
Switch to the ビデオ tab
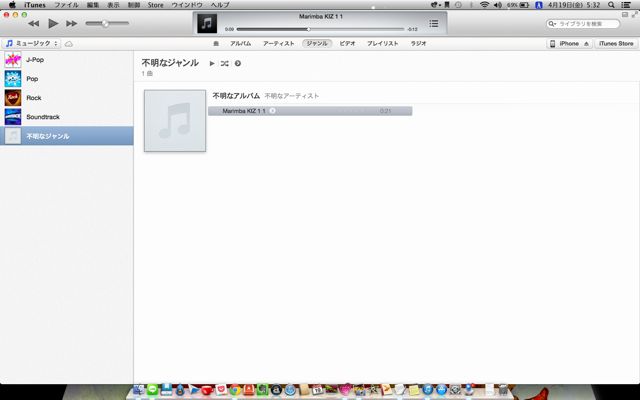tap(347, 43)
